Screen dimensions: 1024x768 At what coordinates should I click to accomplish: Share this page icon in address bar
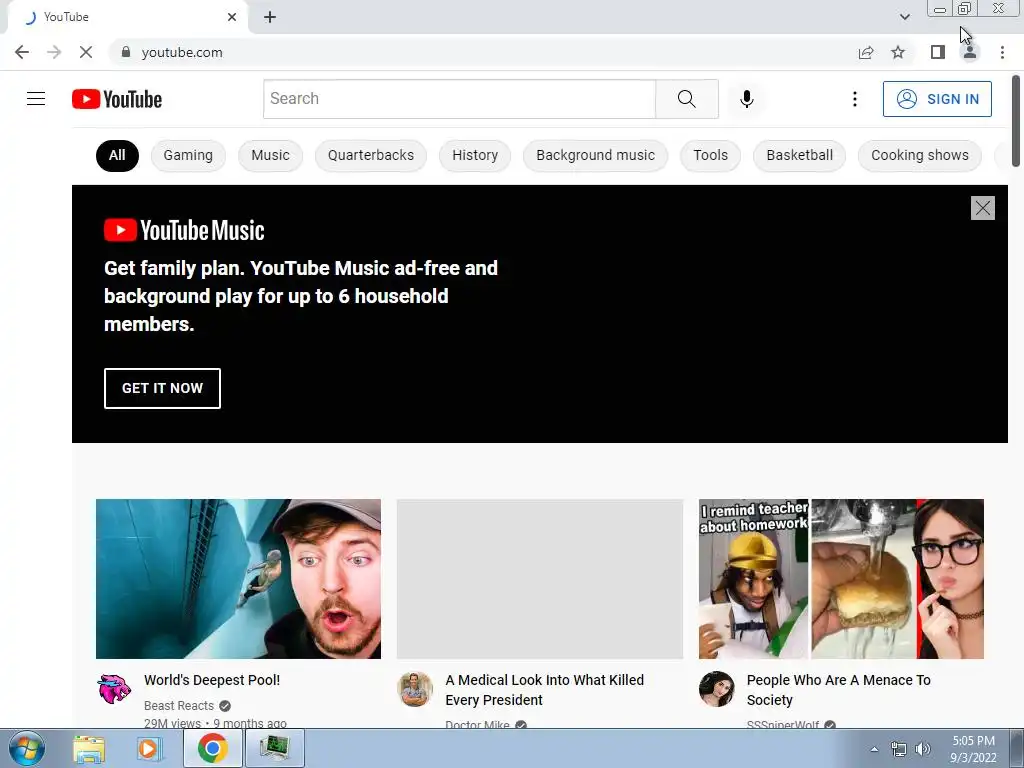[866, 52]
